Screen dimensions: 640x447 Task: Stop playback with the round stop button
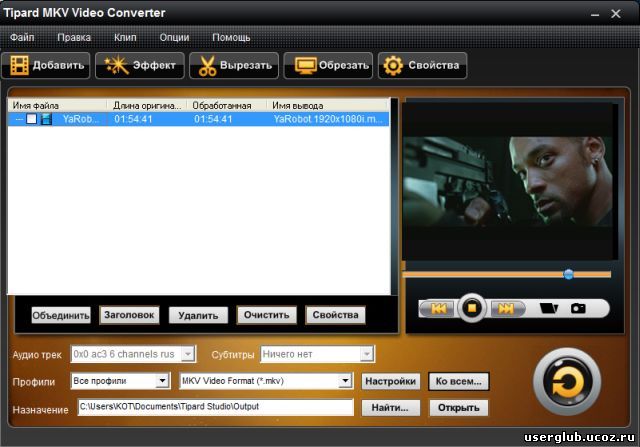click(472, 307)
